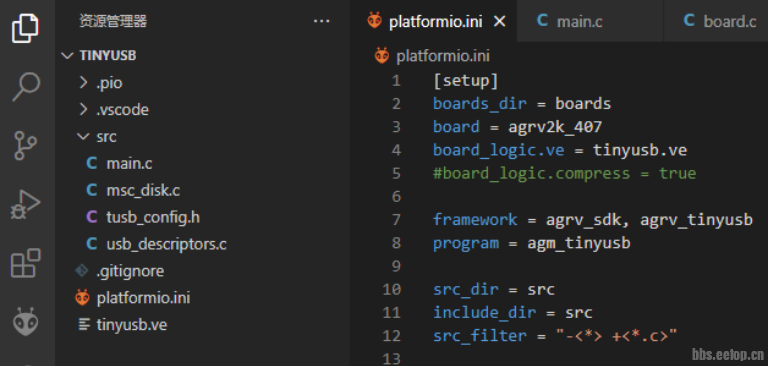Click the src_dir key on line 10
Screen dimensions: 769x366
465,289
